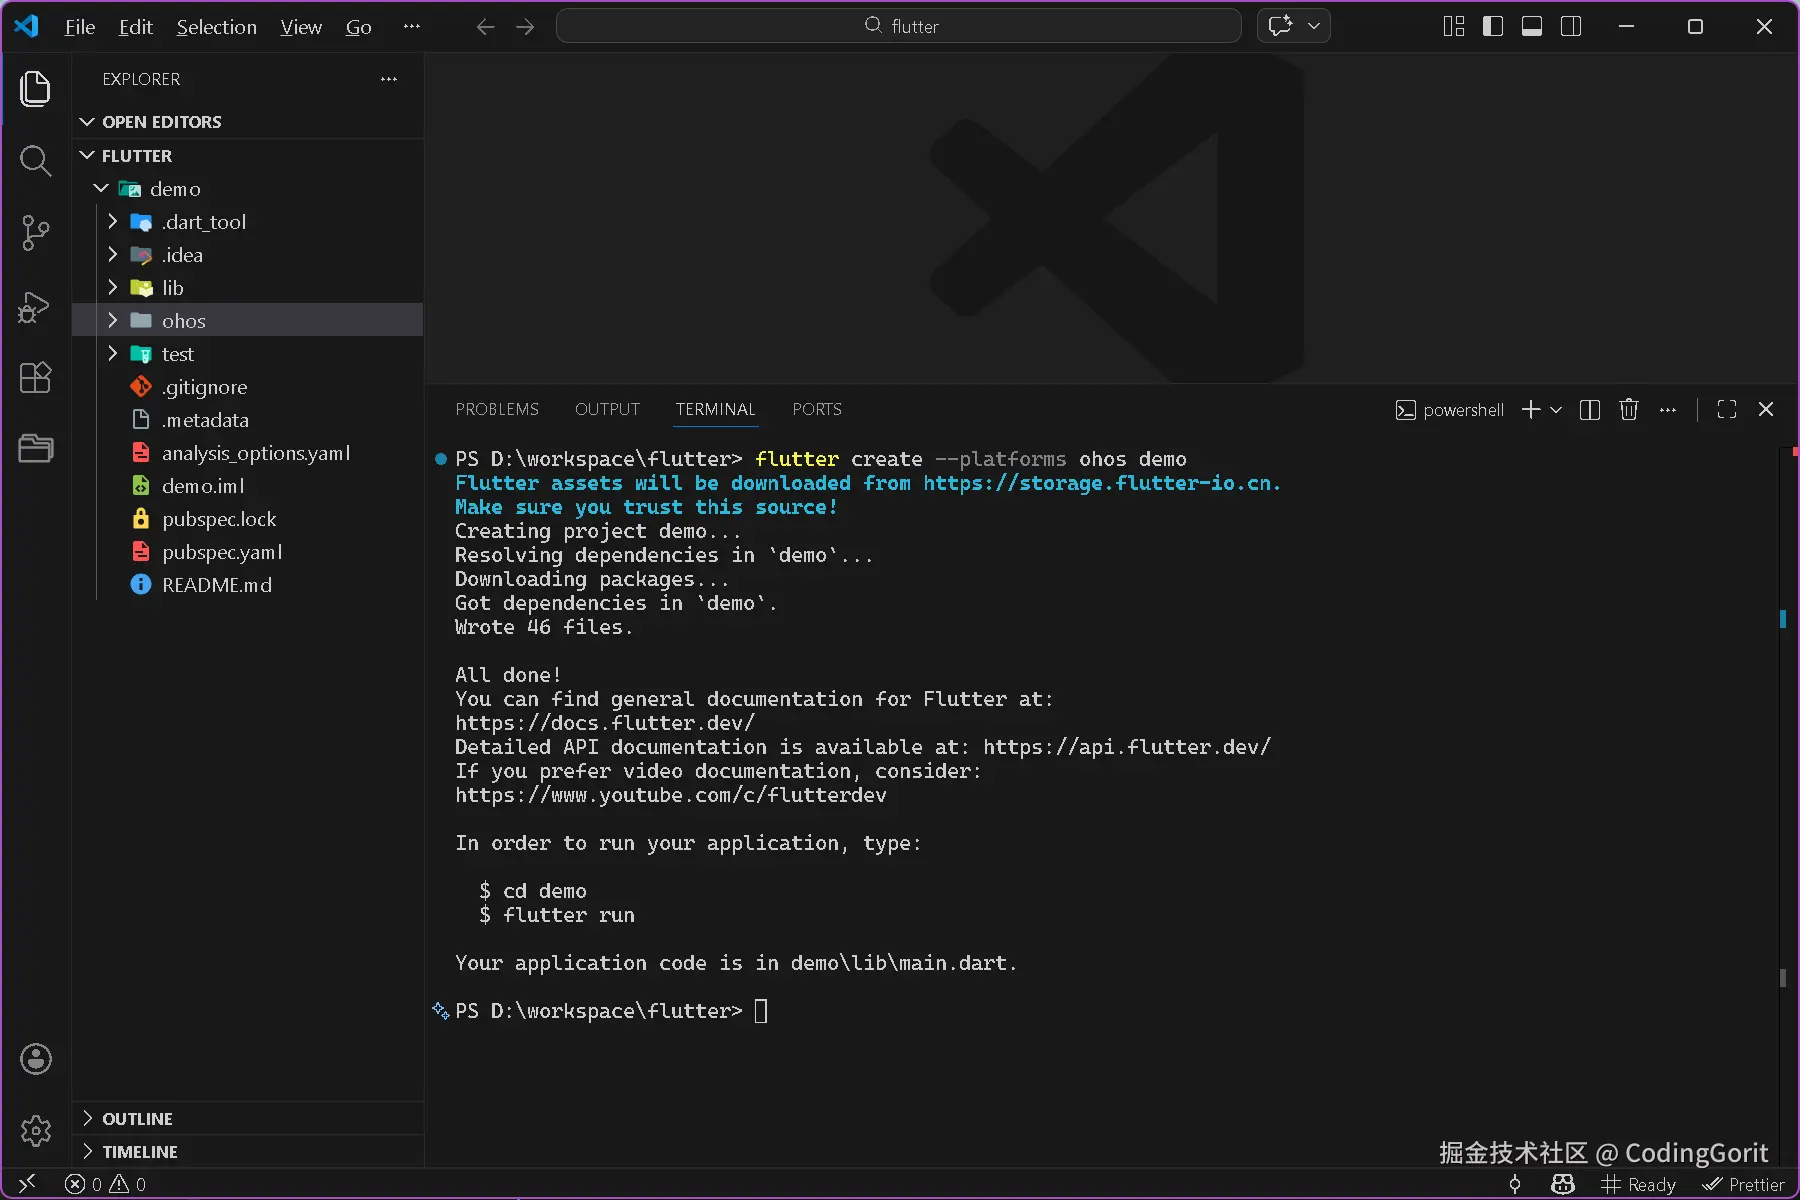This screenshot has width=1800, height=1200.
Task: Click the Copilot status icon in status bar
Action: 1563,1184
